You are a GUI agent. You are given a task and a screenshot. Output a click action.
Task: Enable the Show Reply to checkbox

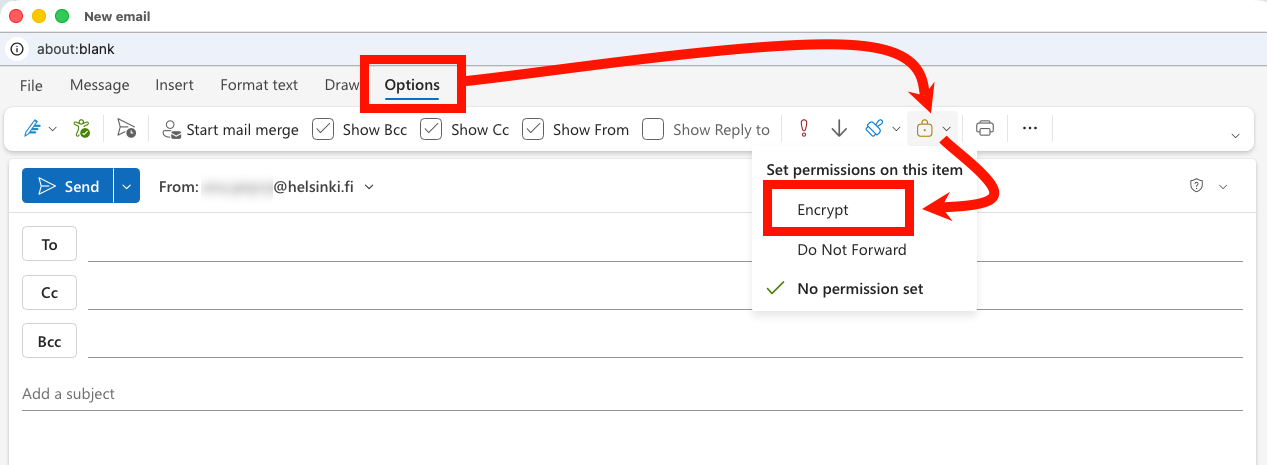pos(653,129)
